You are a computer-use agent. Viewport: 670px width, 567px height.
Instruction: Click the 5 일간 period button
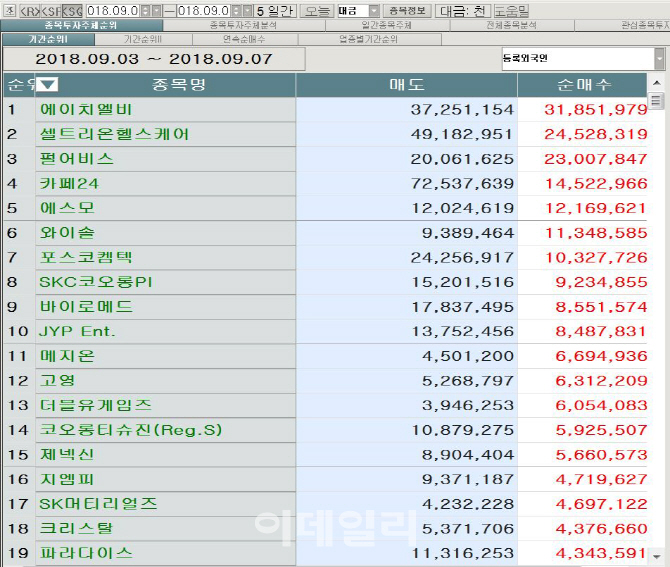[276, 11]
